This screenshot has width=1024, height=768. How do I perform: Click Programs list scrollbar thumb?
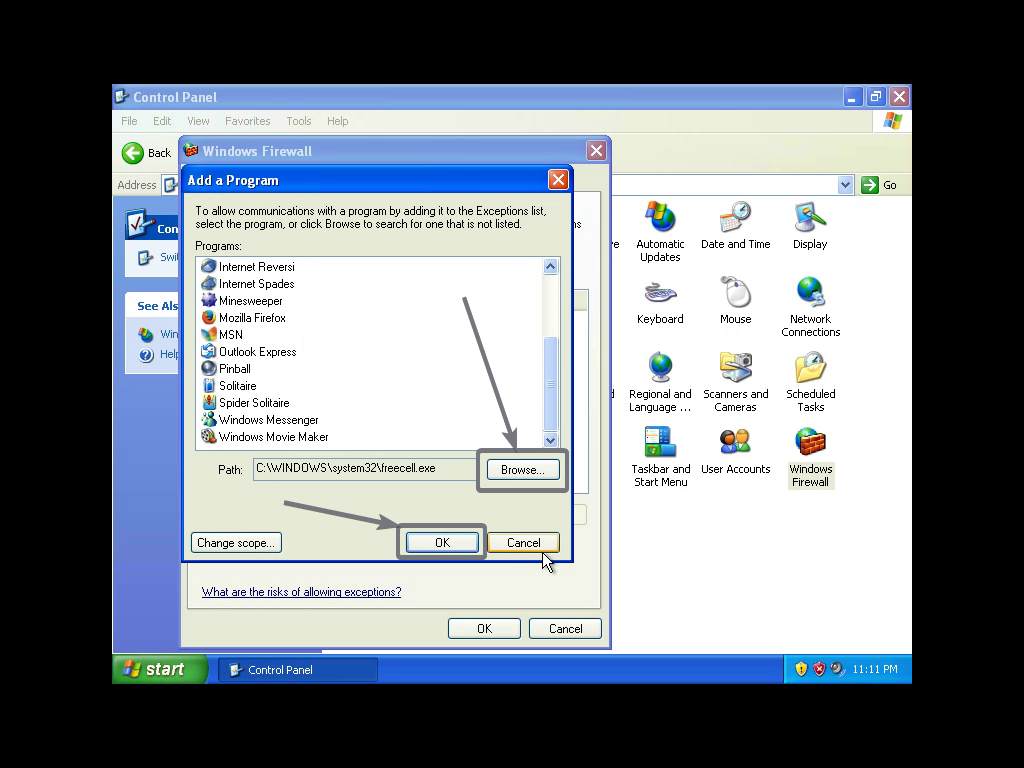pyautogui.click(x=551, y=383)
